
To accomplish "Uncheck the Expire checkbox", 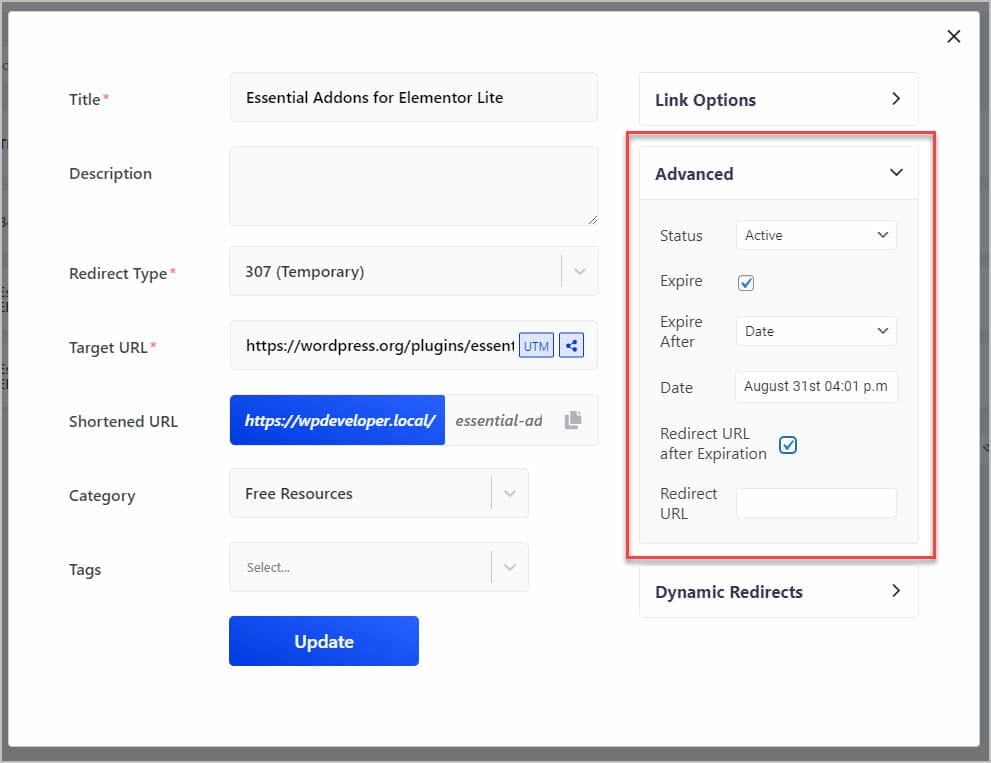I will click(x=746, y=283).
